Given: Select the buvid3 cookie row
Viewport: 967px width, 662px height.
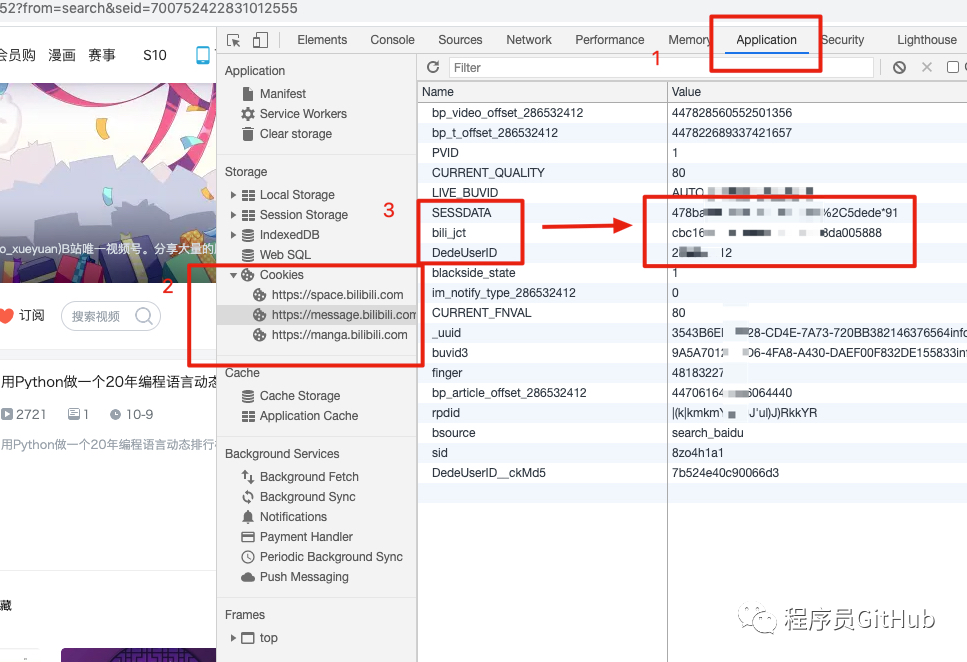Looking at the screenshot, I should [692, 353].
